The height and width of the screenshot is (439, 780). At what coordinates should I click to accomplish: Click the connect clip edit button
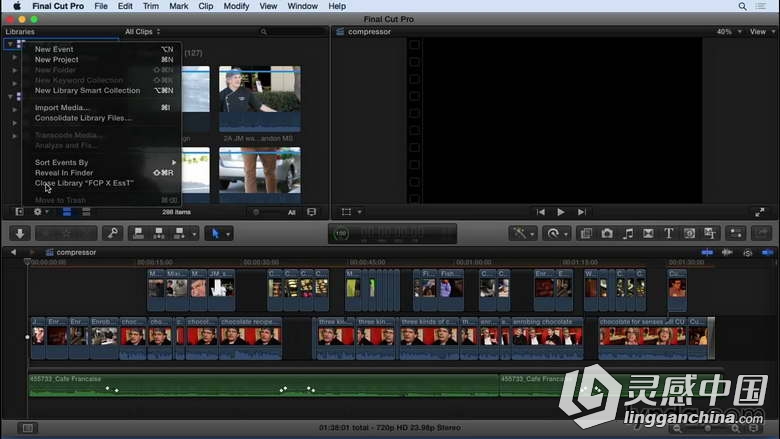[138, 233]
